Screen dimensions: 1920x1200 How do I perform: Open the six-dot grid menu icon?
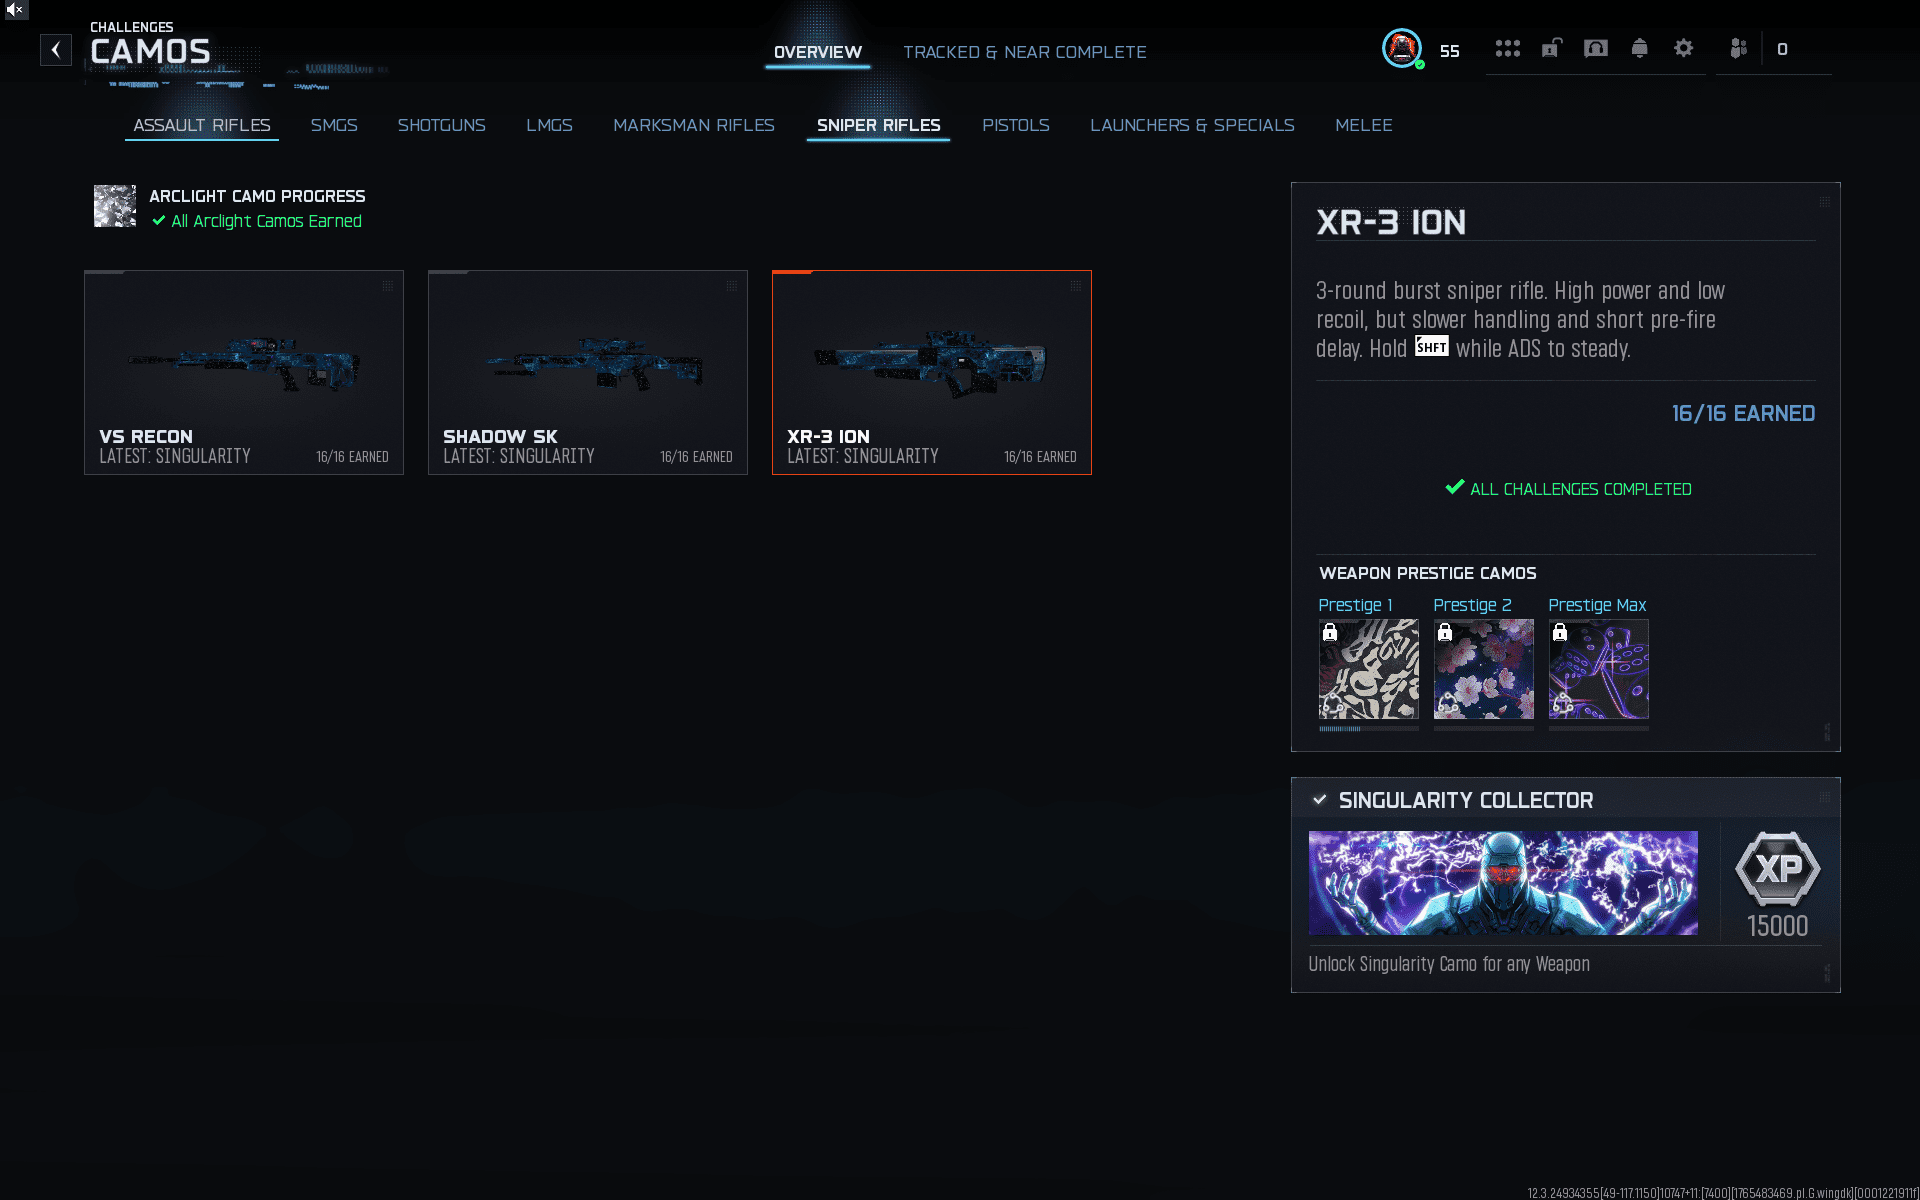1507,48
